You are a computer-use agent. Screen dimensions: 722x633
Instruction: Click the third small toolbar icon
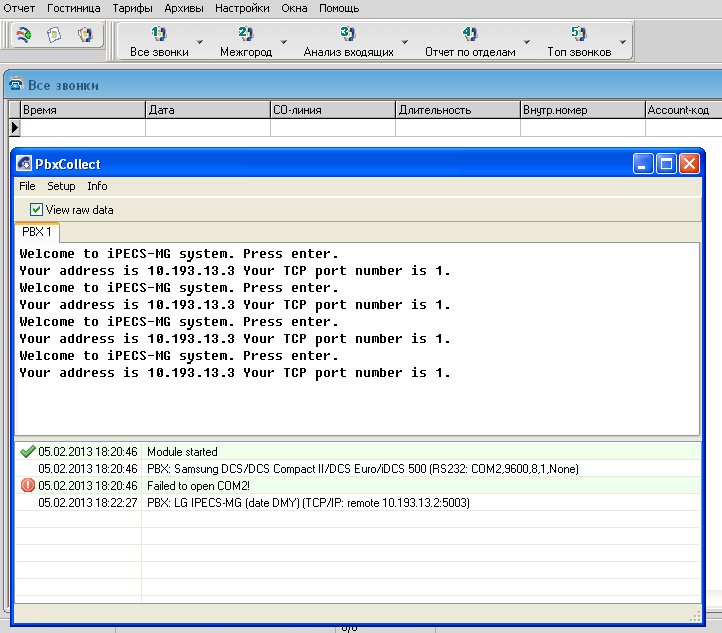tap(85, 35)
